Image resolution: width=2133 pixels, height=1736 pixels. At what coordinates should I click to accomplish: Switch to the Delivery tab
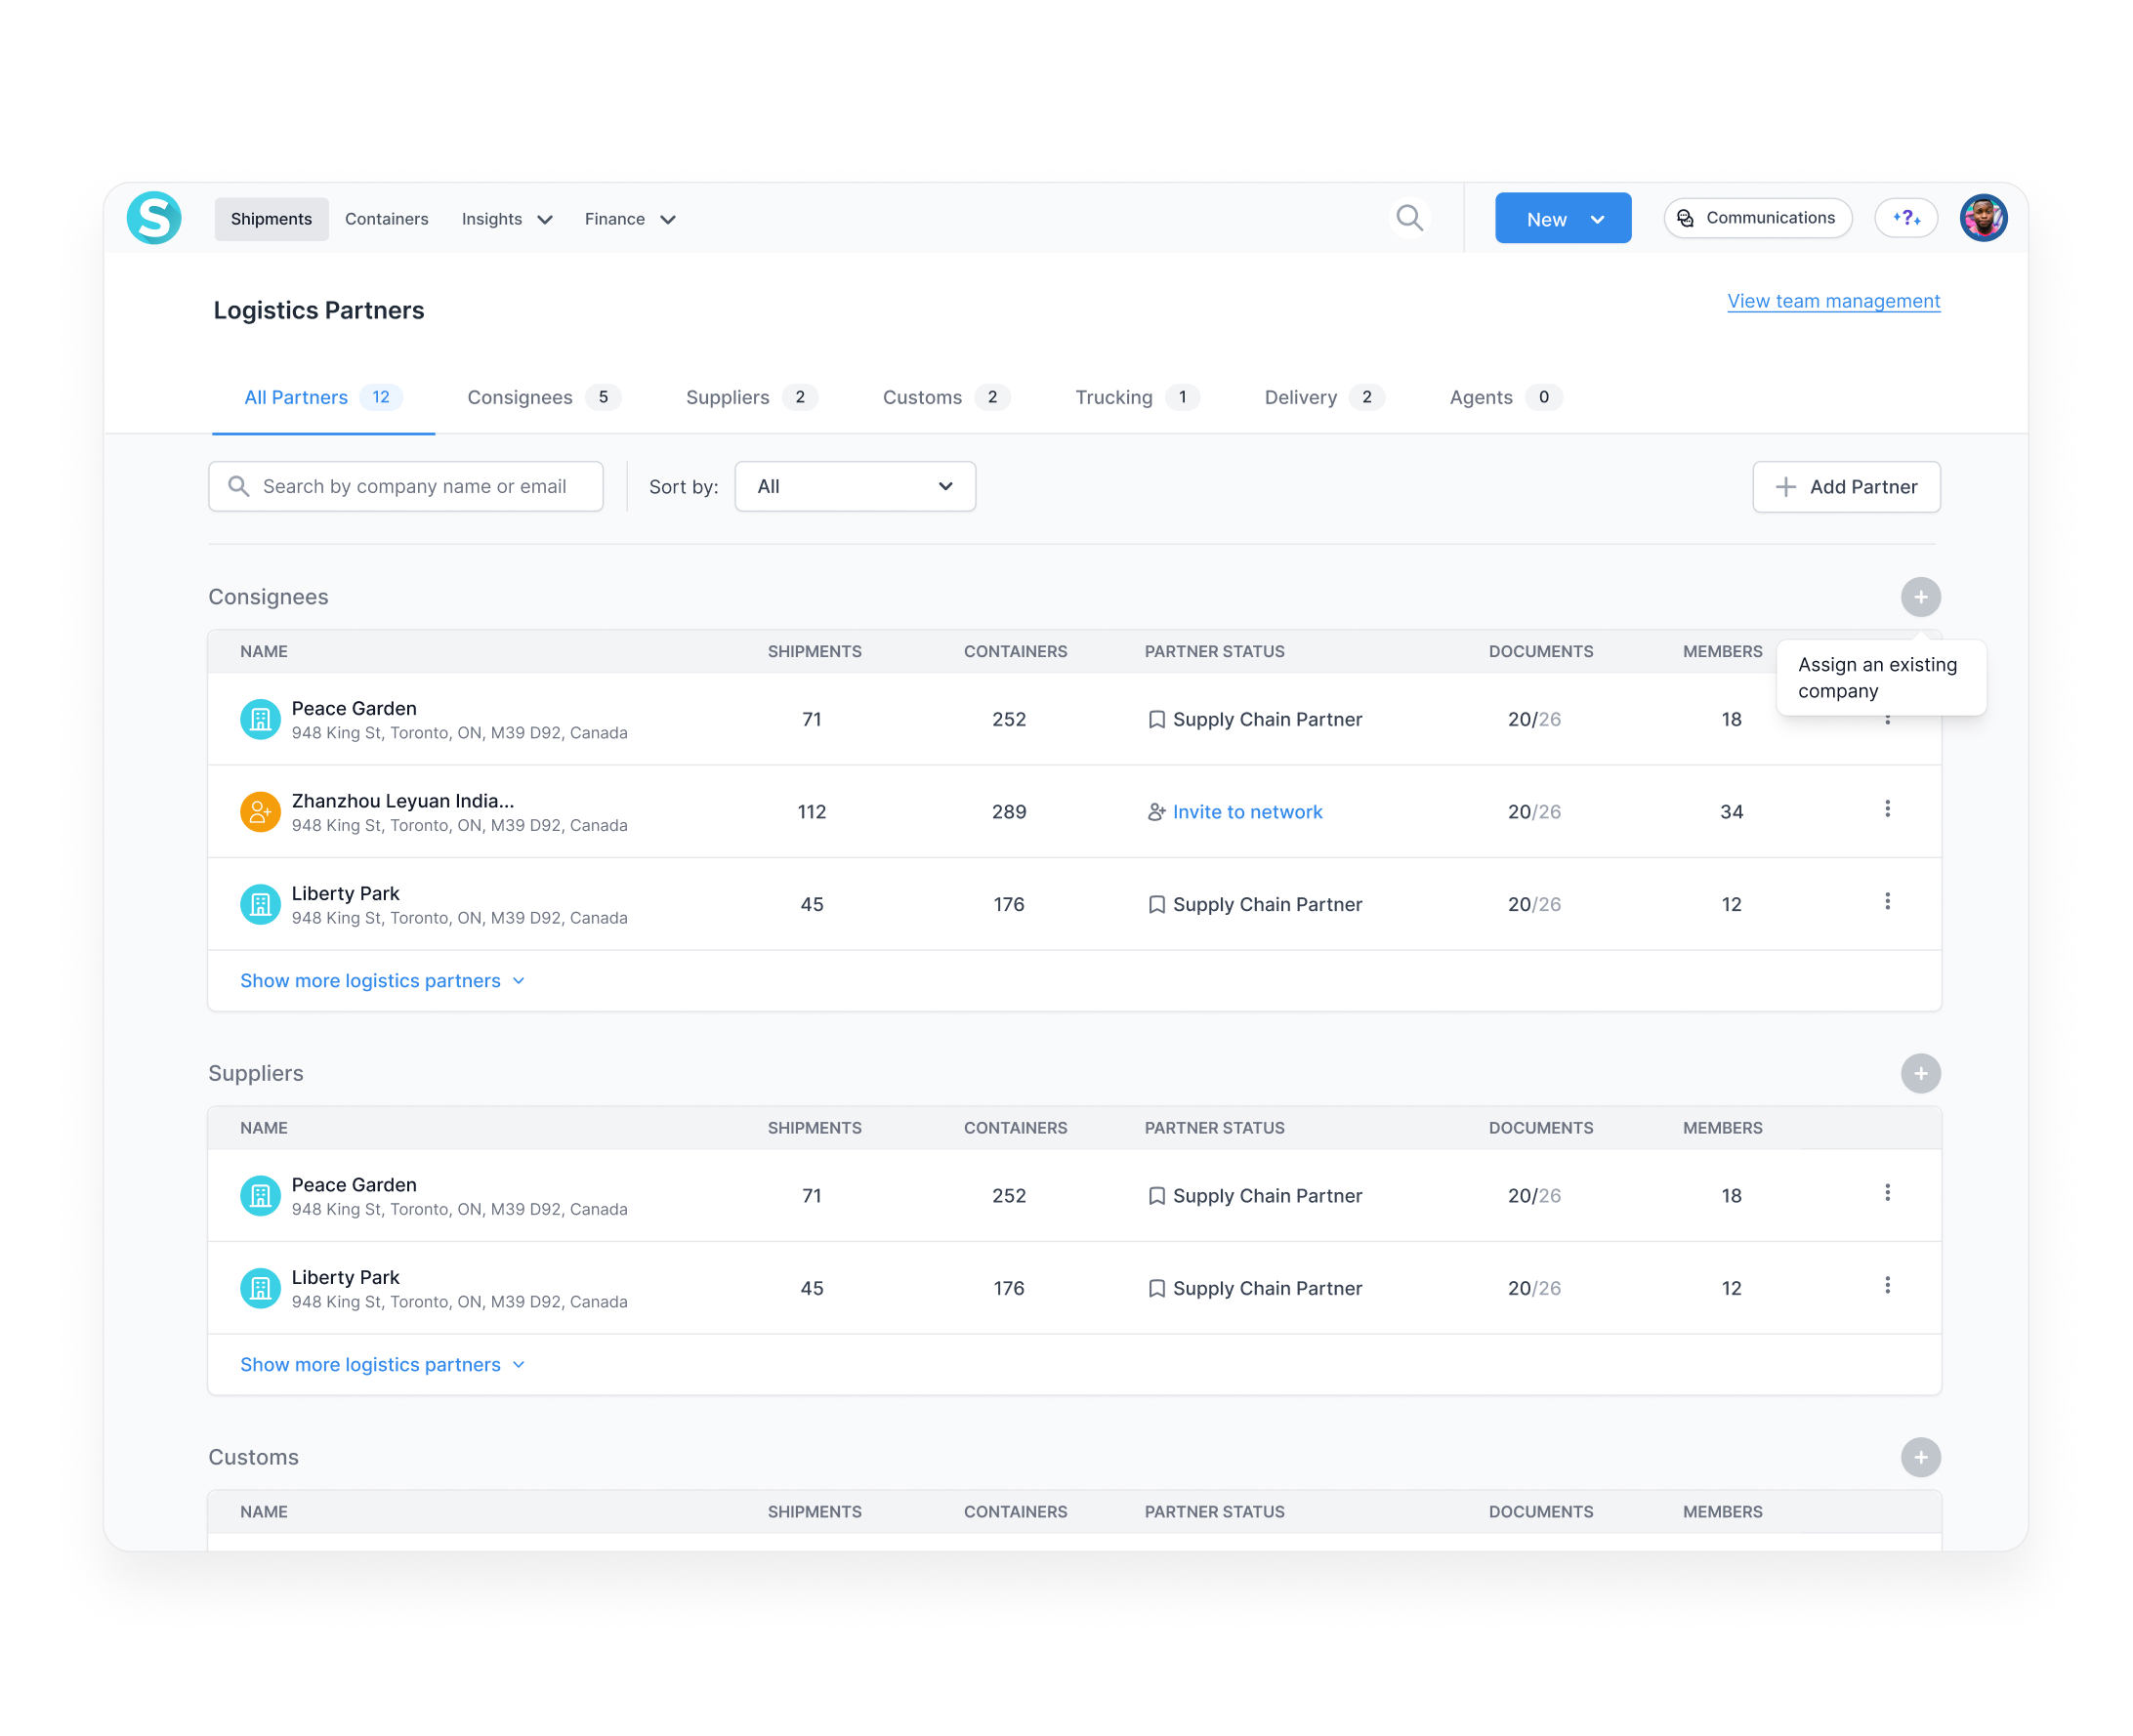pos(1324,397)
